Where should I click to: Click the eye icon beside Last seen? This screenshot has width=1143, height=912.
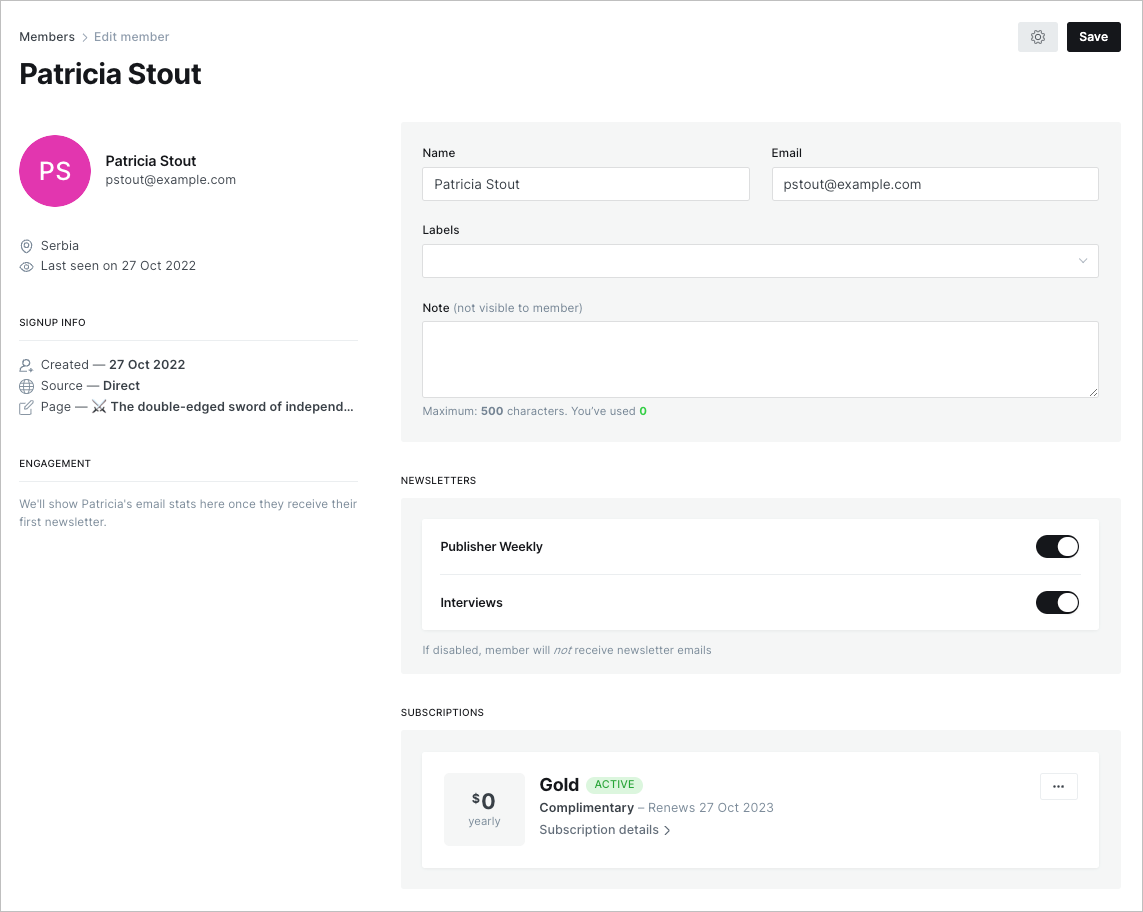coord(27,267)
